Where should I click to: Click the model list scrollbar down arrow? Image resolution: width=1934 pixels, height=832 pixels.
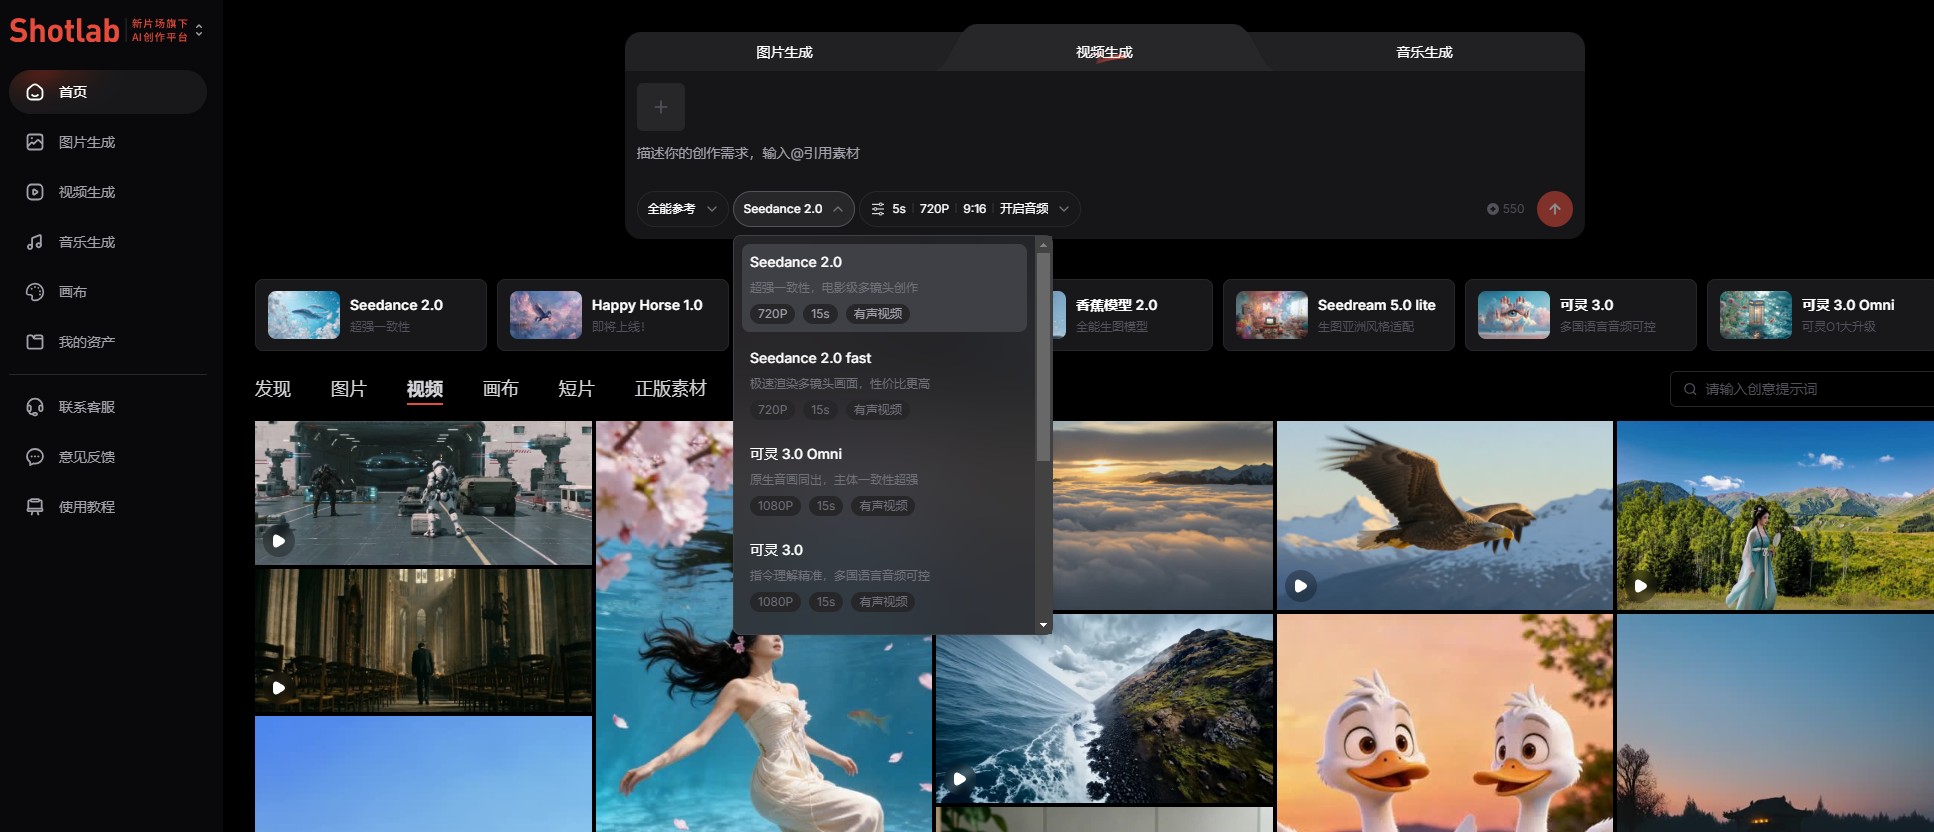click(1043, 625)
